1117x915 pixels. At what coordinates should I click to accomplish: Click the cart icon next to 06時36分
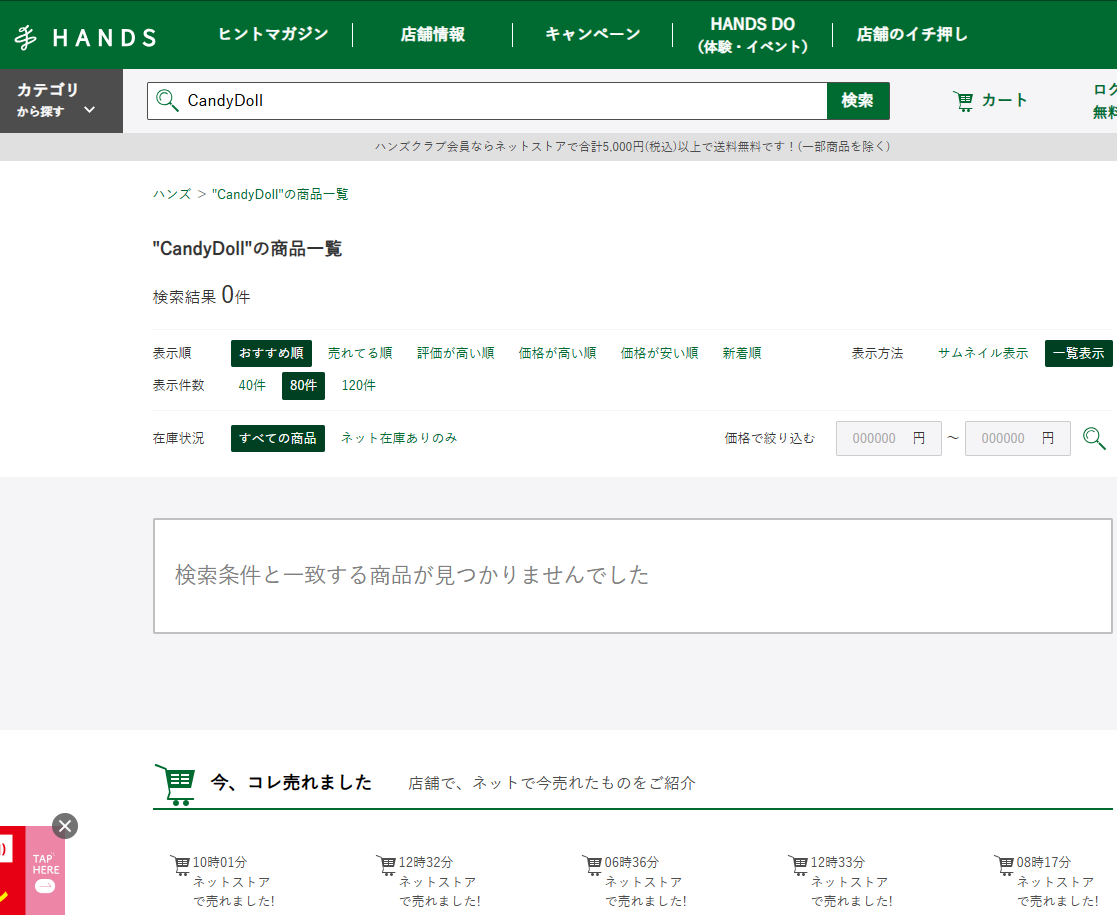tap(593, 864)
